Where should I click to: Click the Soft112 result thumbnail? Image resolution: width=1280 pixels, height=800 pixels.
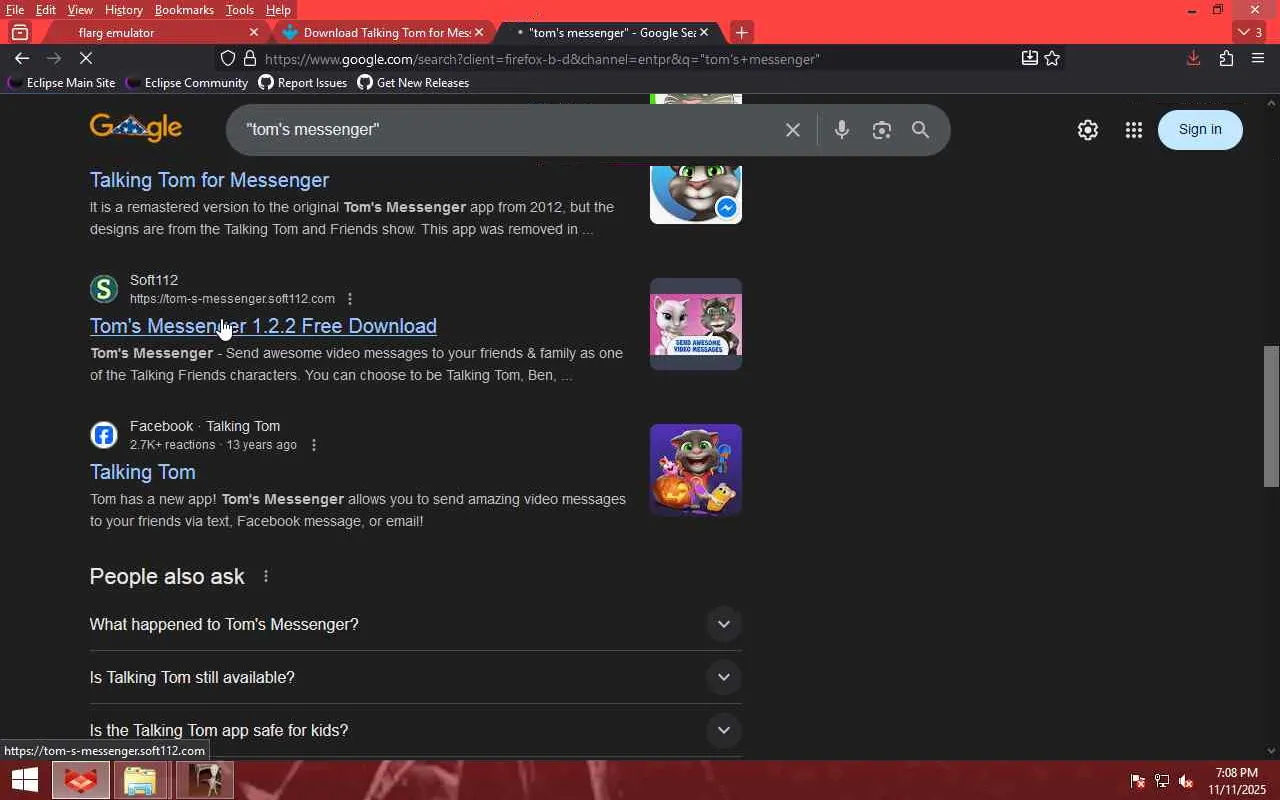(696, 324)
